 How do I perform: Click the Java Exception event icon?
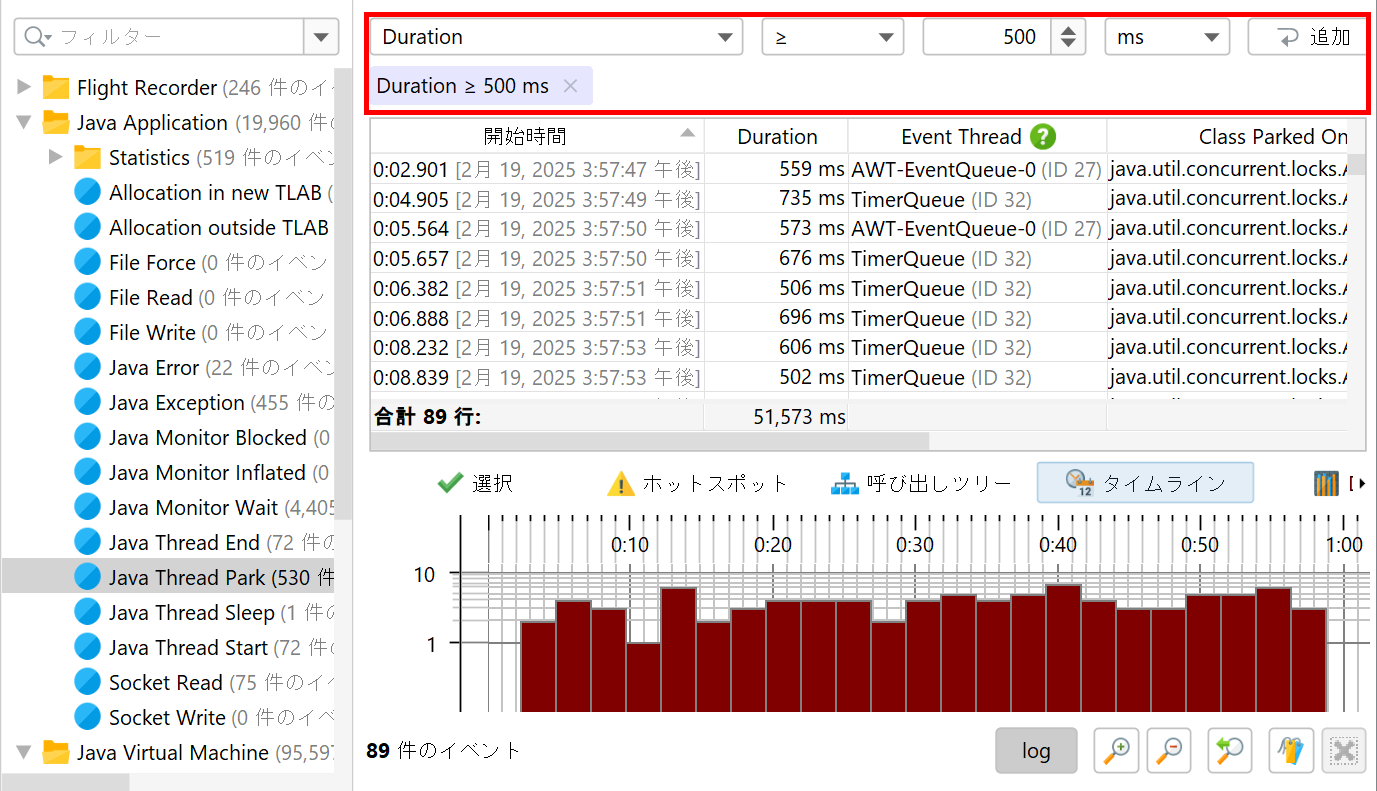[x=88, y=403]
